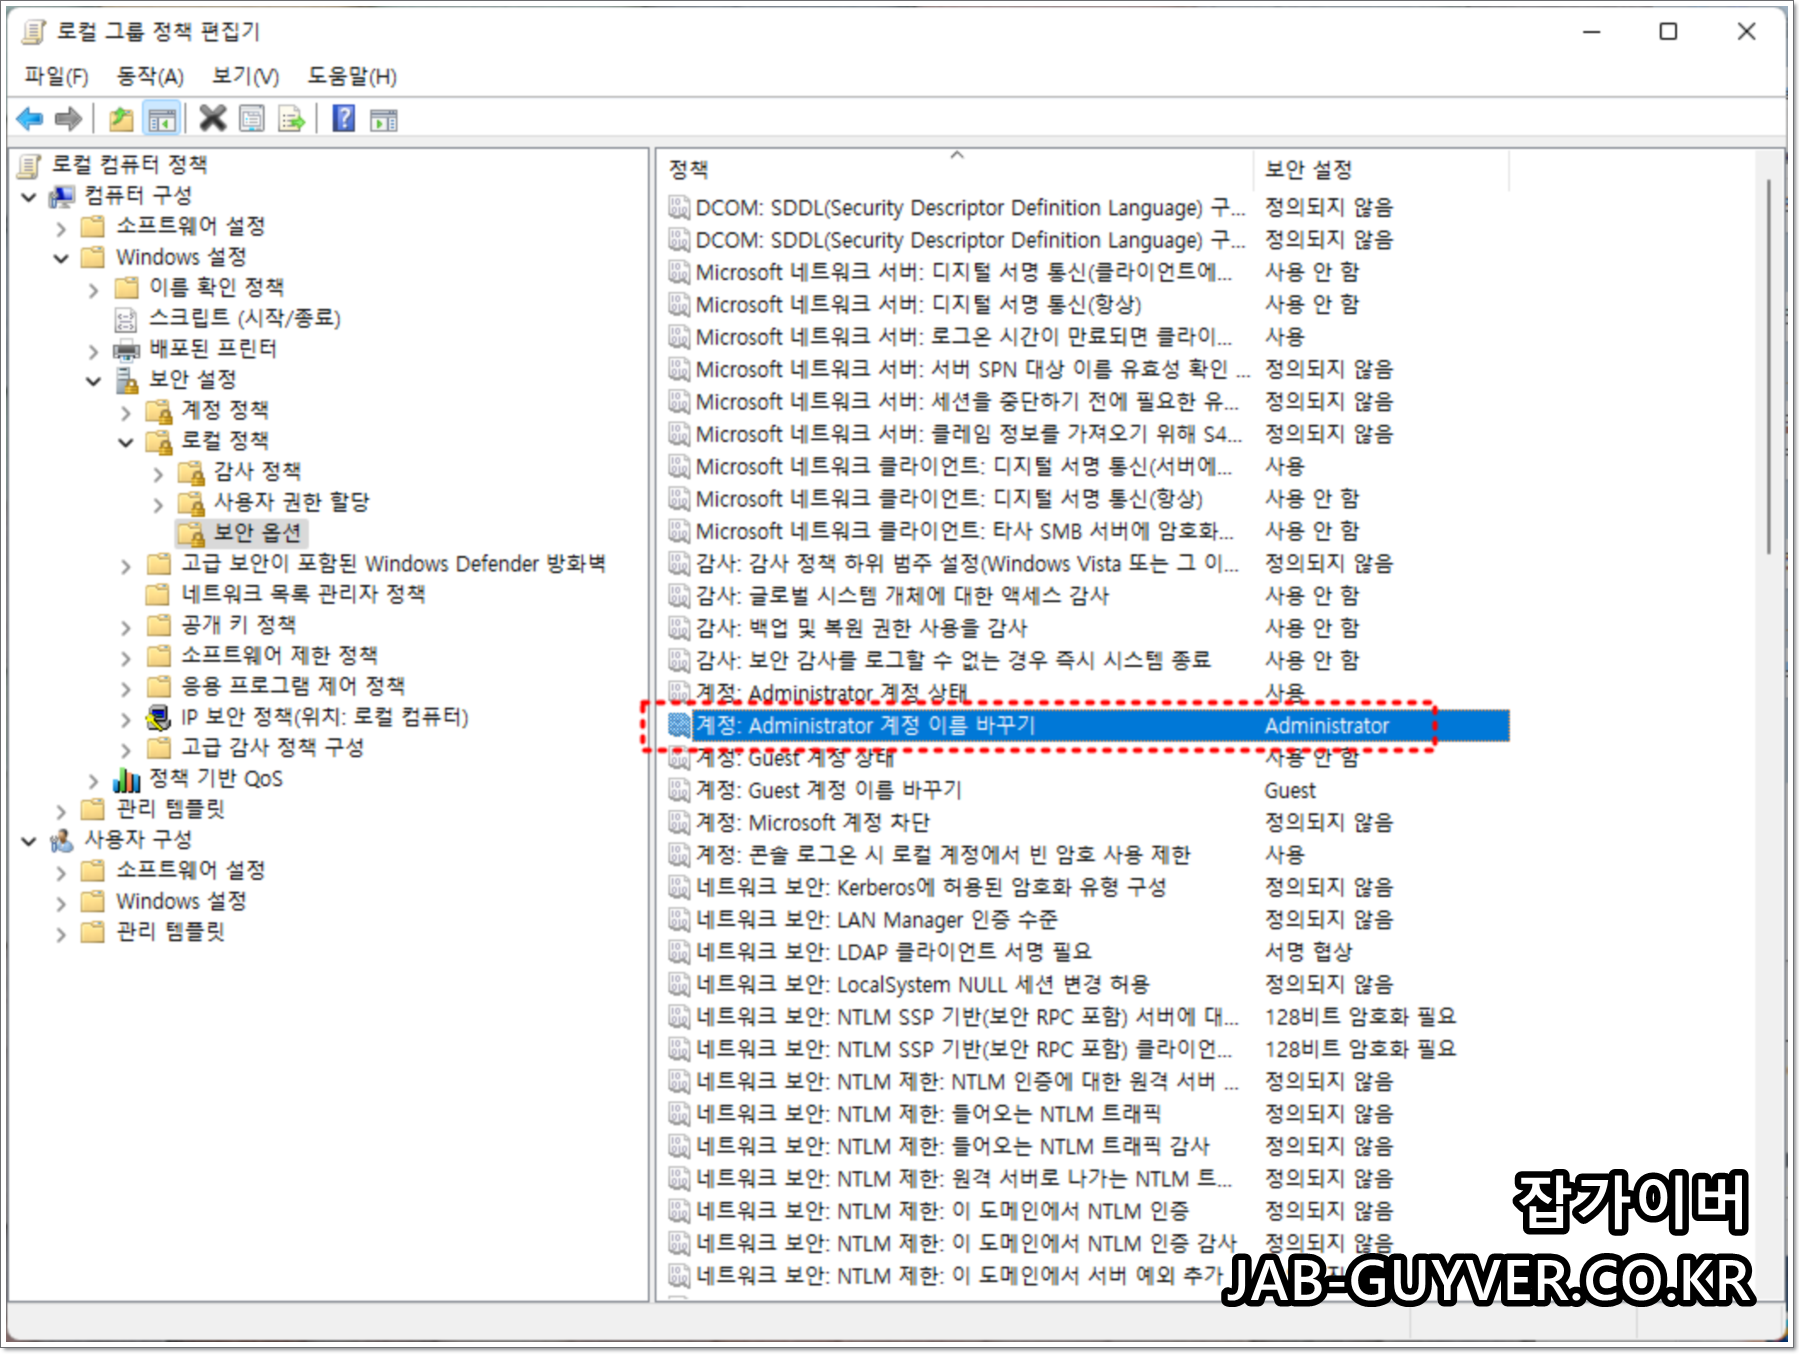Select 네트워크 보안: LocalSystem NULL 세션 변경 허용
The image size is (1800, 1354).
[1088, 984]
